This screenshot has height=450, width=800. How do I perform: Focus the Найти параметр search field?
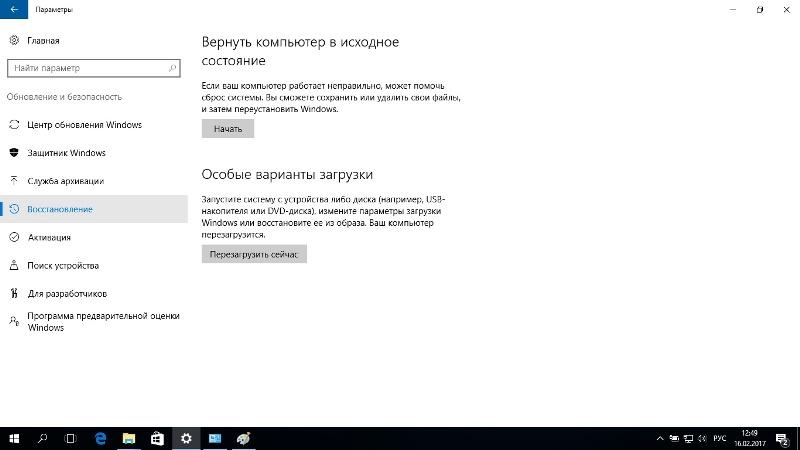coord(94,68)
